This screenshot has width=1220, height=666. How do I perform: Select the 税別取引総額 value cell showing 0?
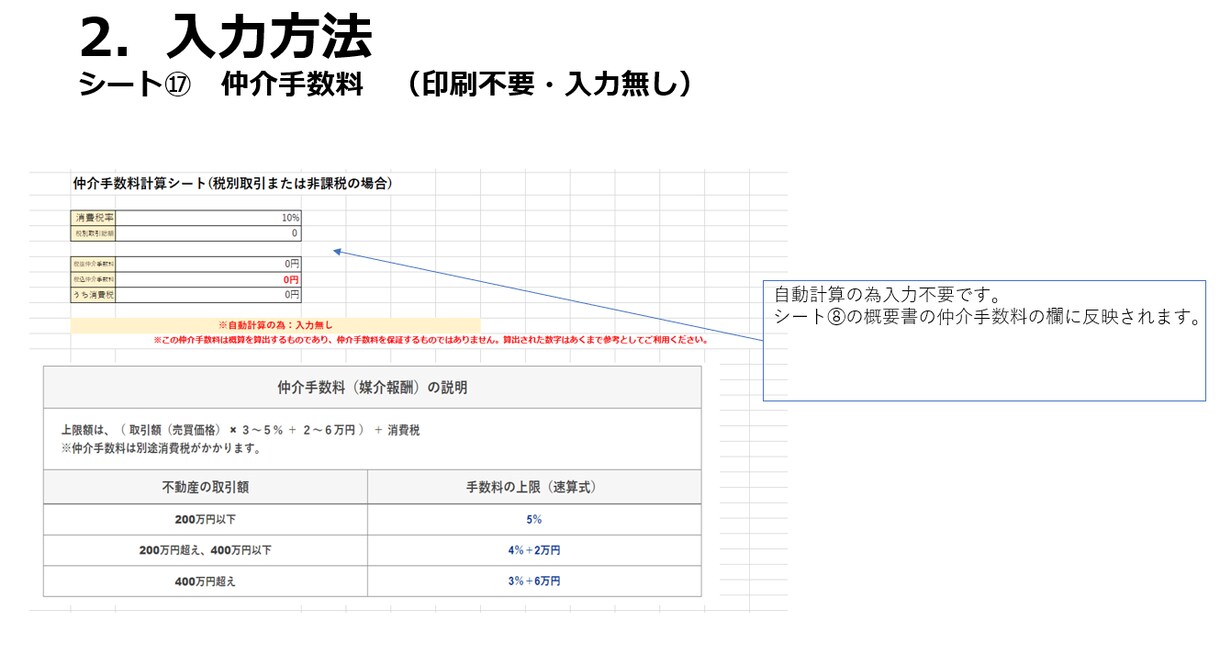[x=208, y=233]
